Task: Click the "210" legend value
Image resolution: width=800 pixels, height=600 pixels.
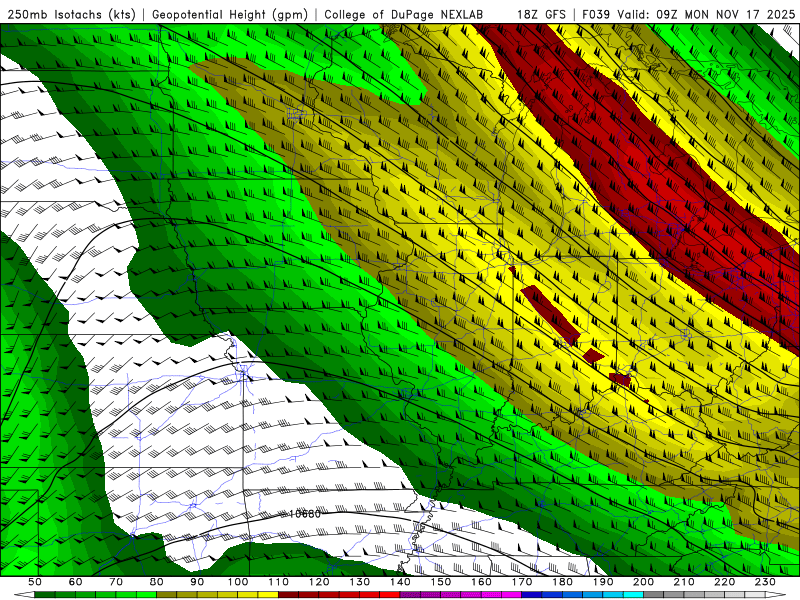Action: coord(684,582)
